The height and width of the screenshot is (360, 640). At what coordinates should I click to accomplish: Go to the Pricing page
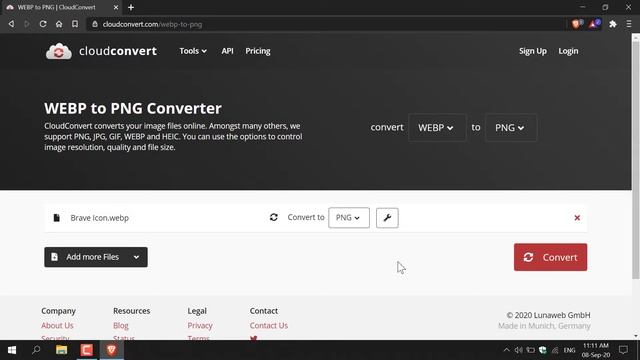pyautogui.click(x=258, y=51)
